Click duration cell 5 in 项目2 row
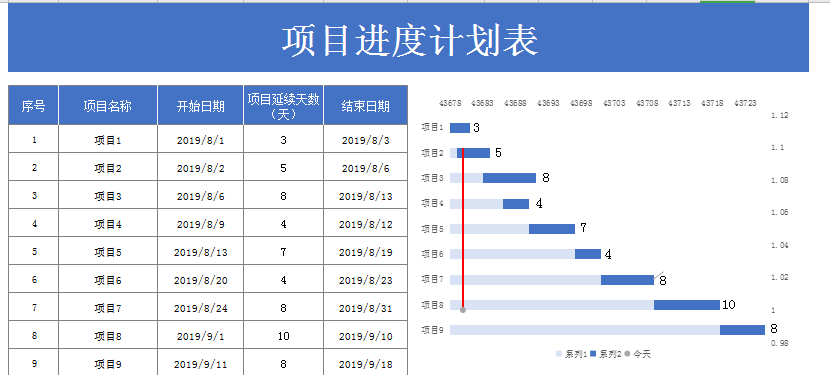 [284, 168]
